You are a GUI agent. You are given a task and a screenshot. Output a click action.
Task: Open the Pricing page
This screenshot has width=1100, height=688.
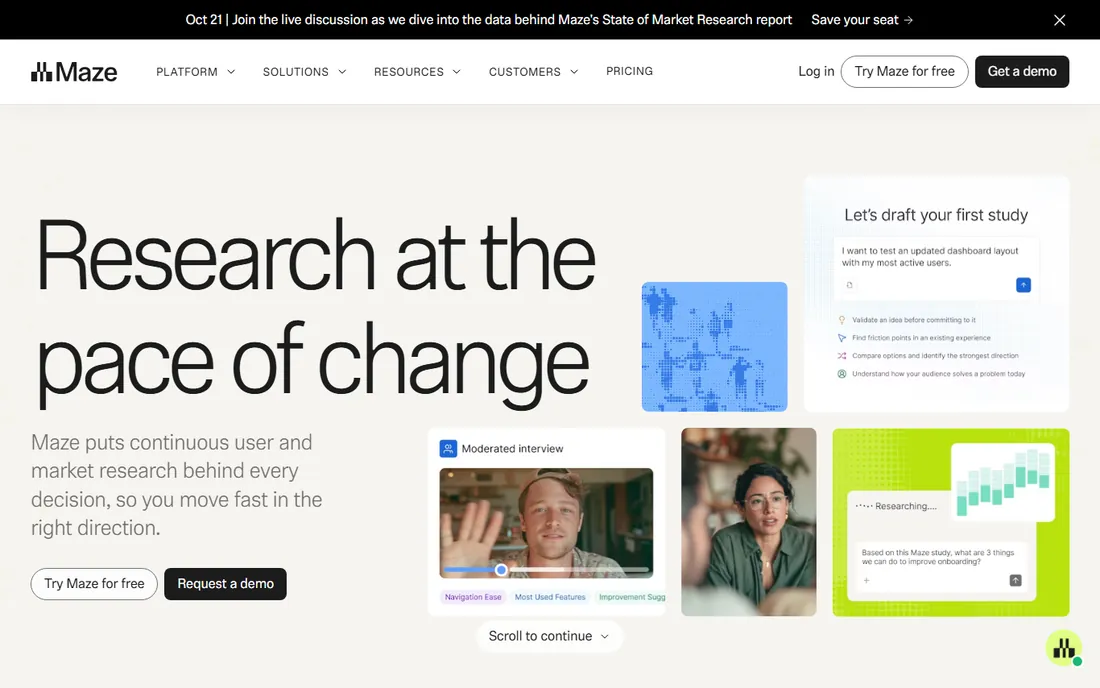629,71
